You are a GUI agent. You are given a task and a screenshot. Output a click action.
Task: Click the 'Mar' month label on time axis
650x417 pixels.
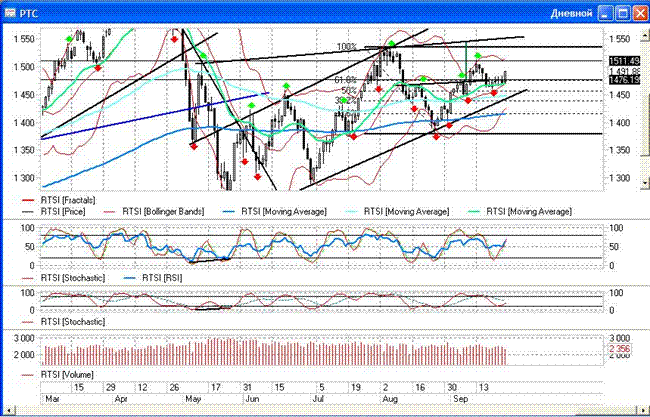[52, 399]
